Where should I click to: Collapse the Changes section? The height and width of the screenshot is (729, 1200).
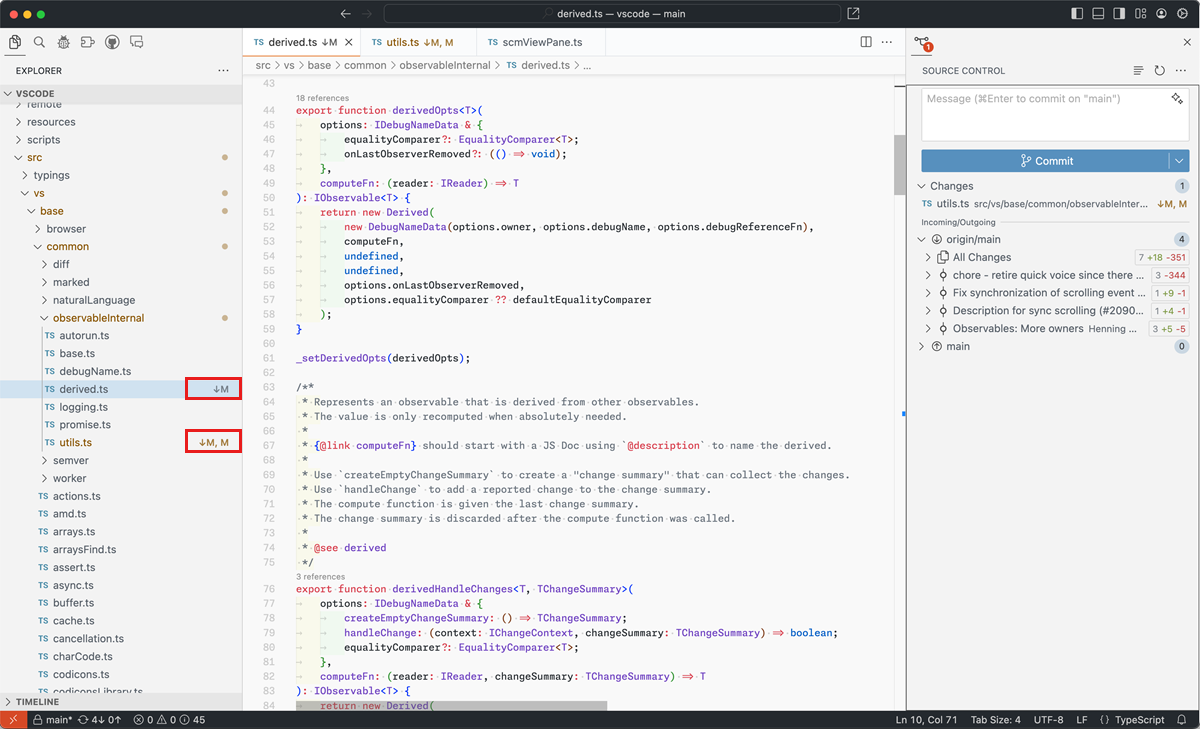coord(923,185)
